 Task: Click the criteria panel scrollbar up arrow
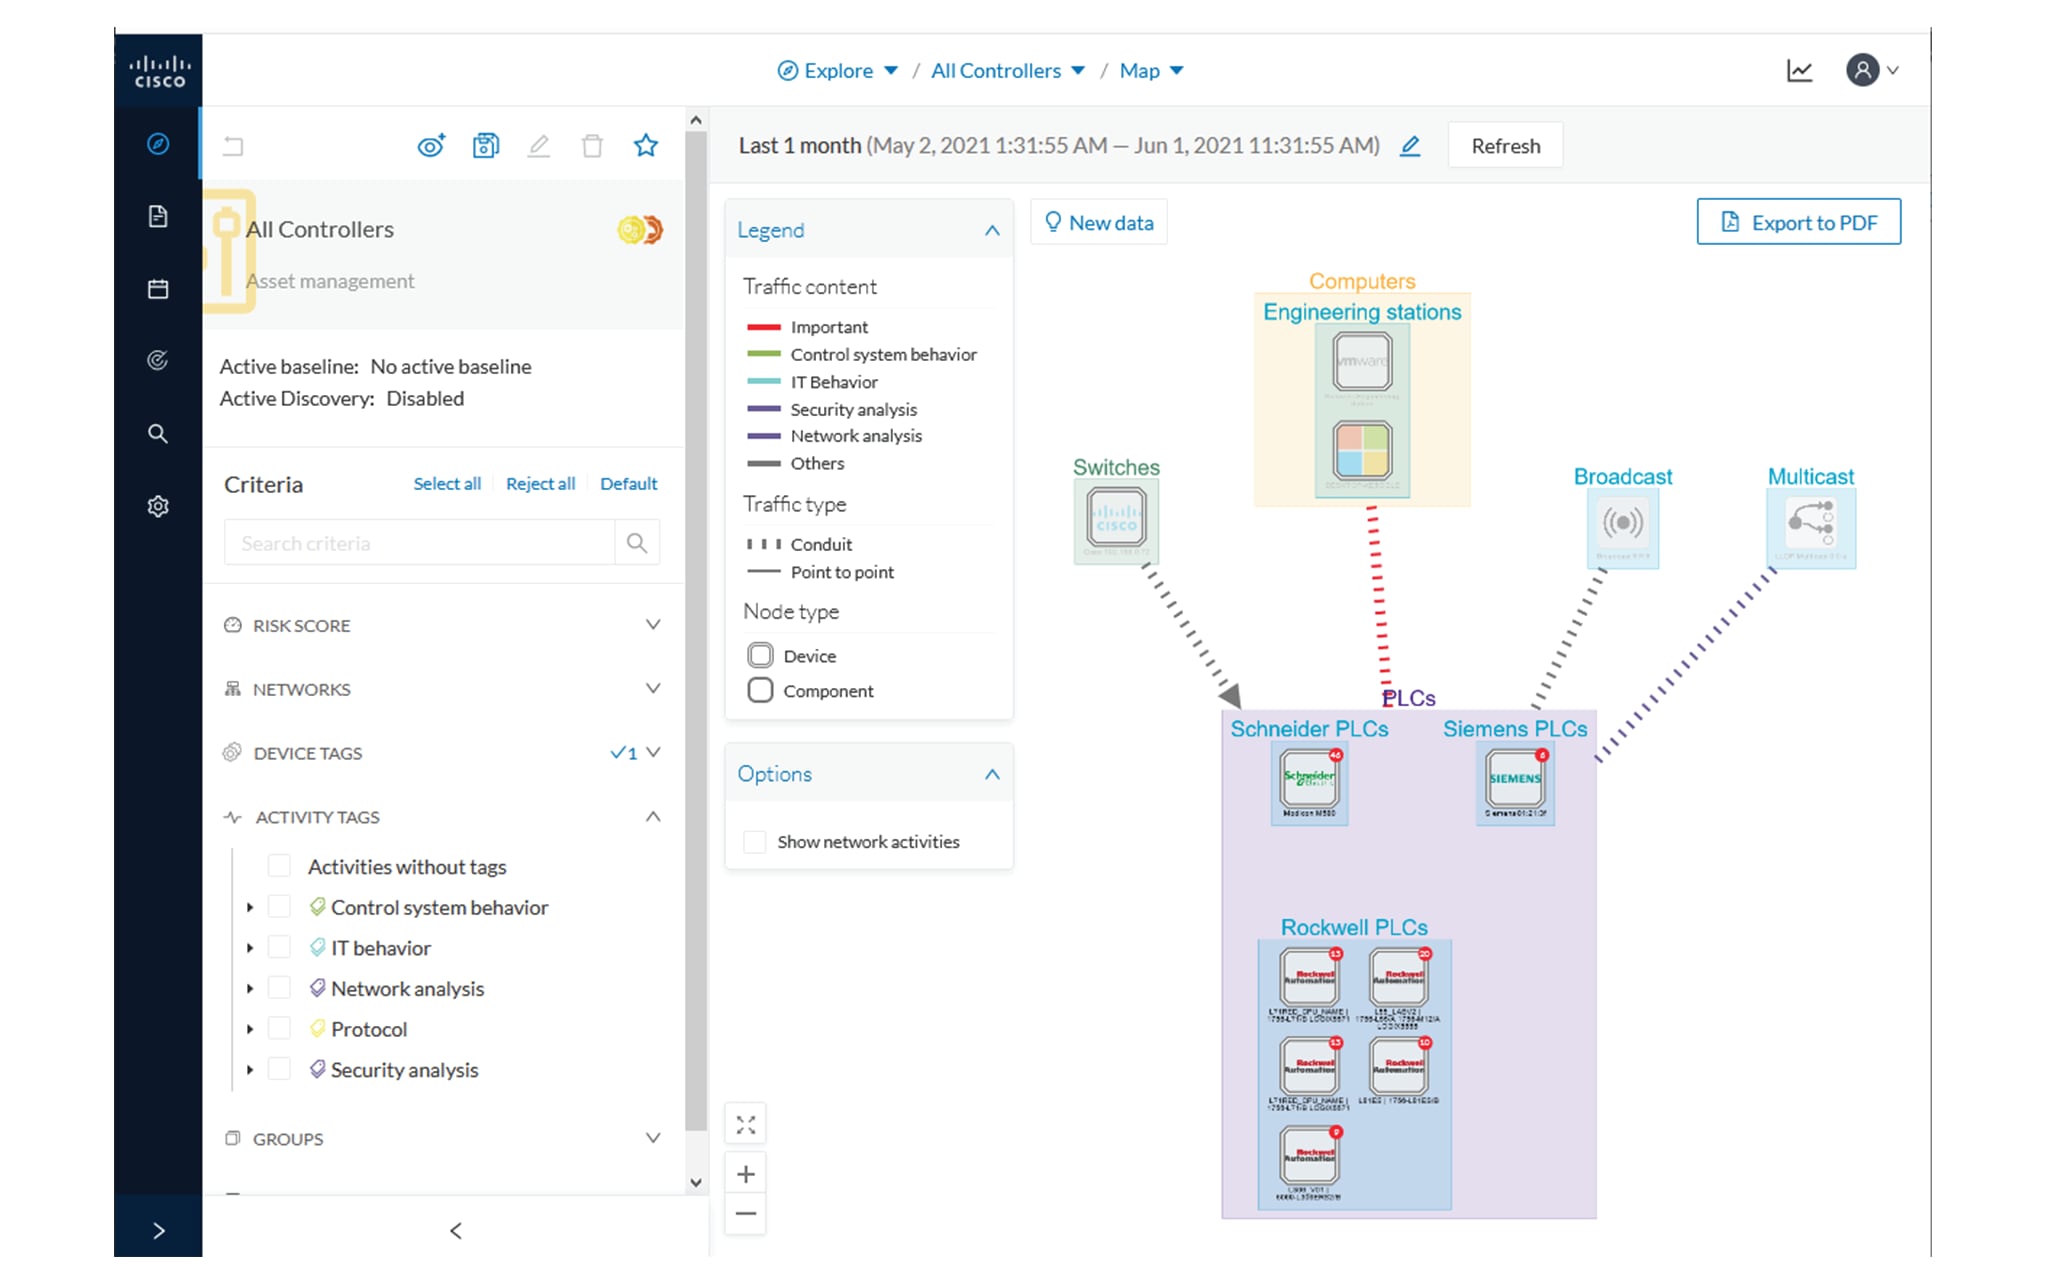[696, 120]
